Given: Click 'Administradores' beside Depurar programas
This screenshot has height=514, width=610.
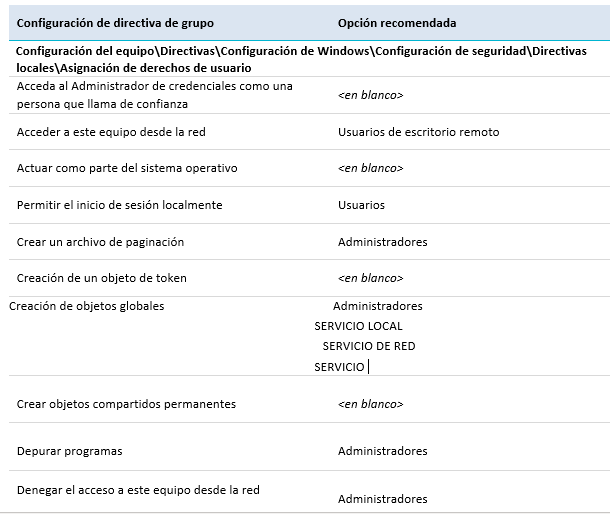Looking at the screenshot, I should click(382, 451).
